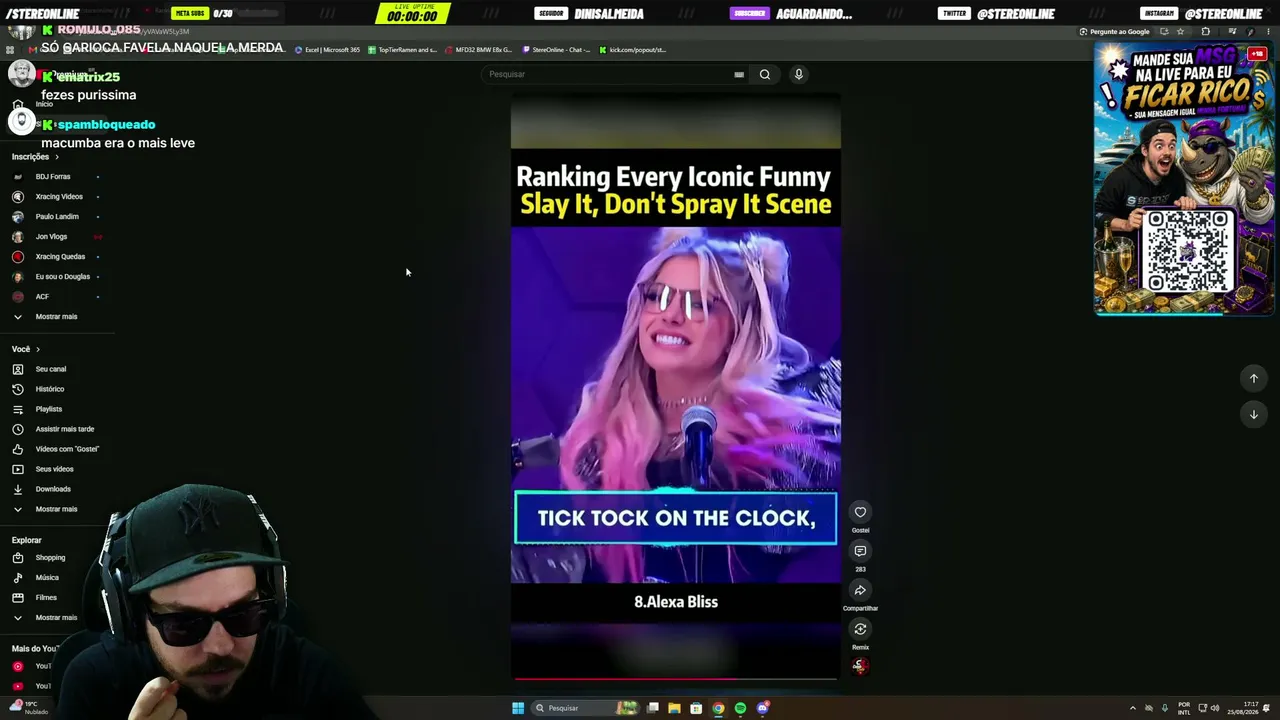Image resolution: width=1280 pixels, height=720 pixels.
Task: Click the Windows taskbar Pesquisar search box
Action: tap(585, 708)
